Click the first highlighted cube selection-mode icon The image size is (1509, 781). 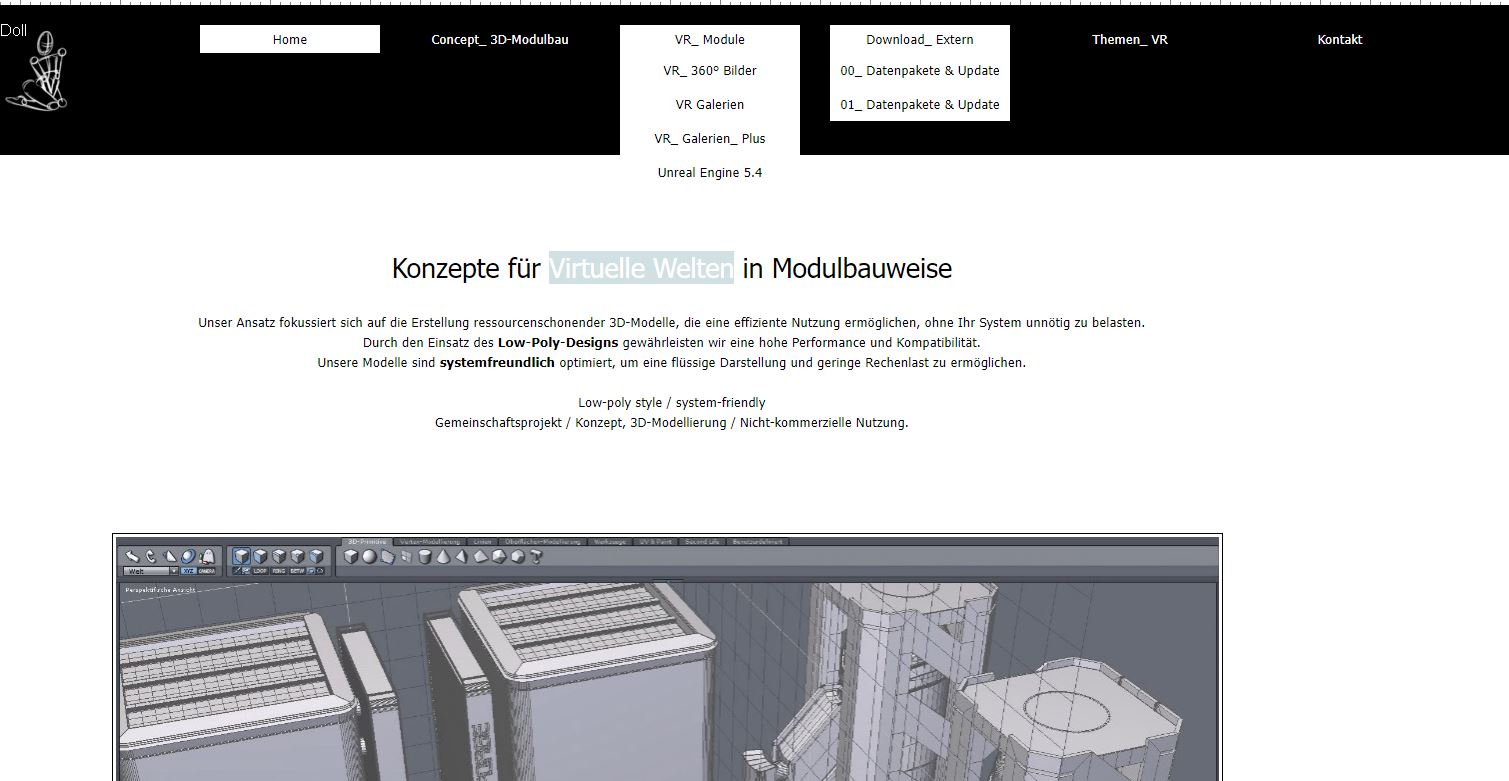[x=241, y=555]
